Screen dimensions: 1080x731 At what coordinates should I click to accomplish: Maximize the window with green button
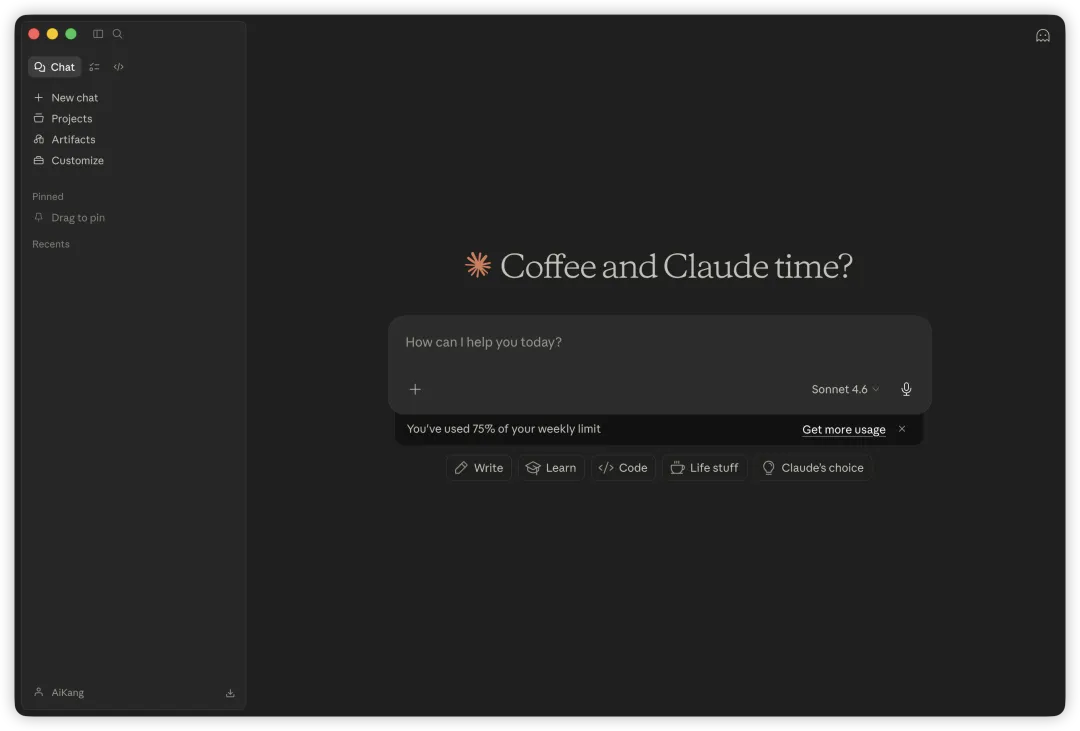click(x=71, y=34)
